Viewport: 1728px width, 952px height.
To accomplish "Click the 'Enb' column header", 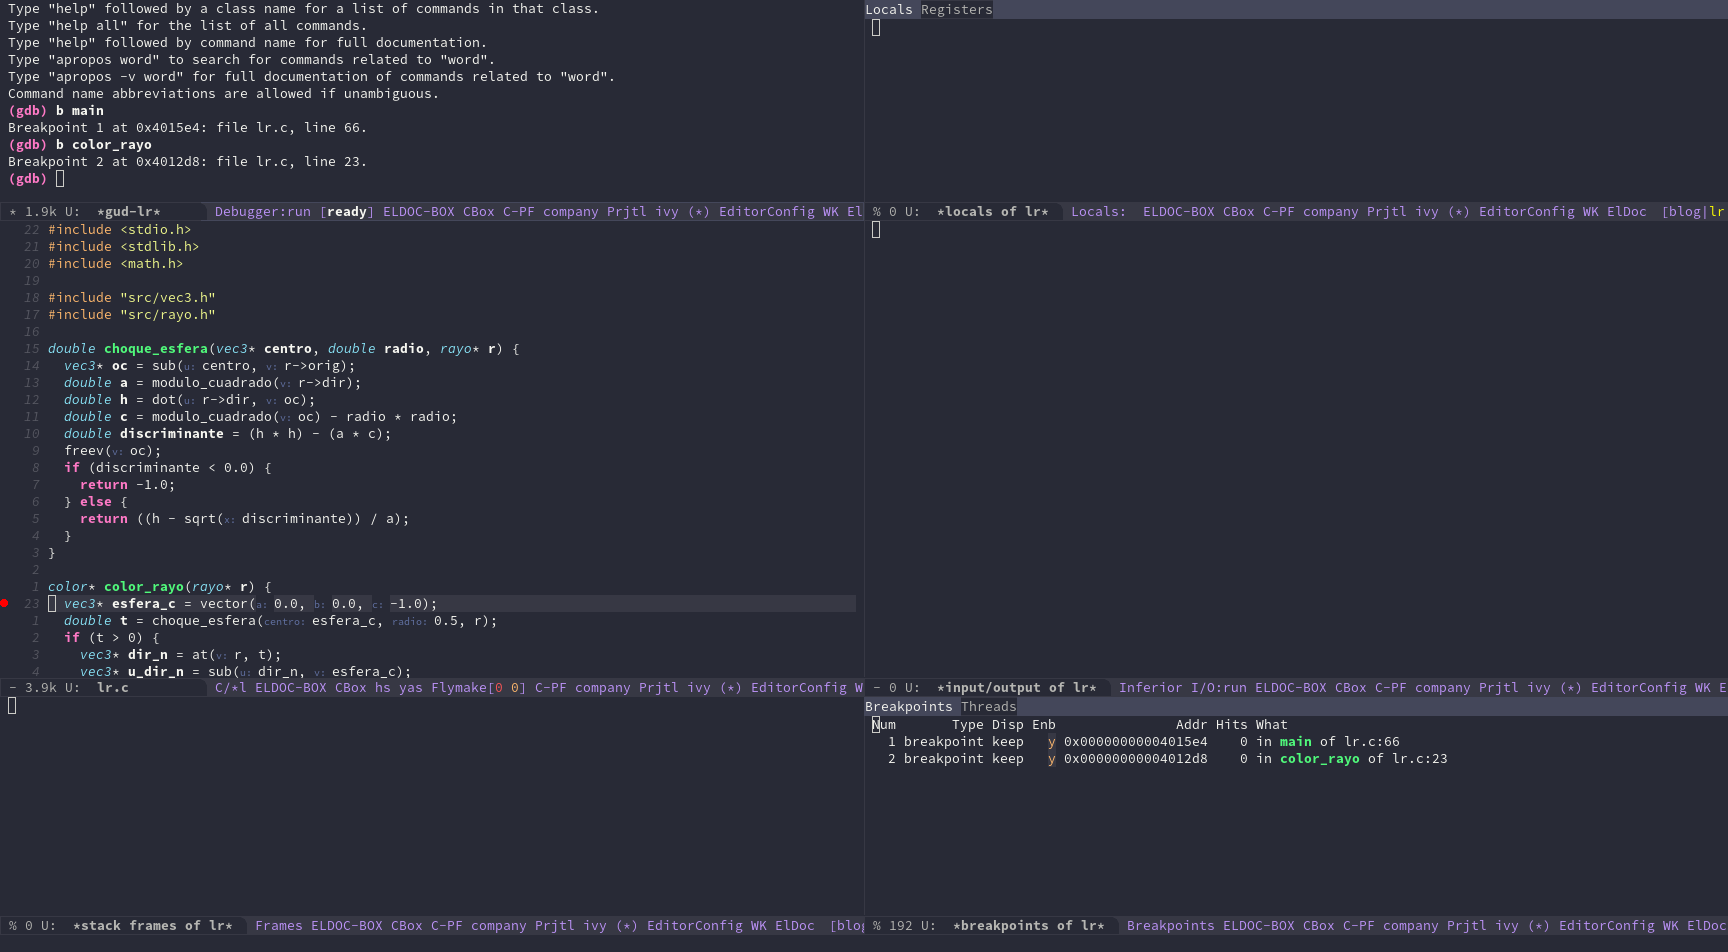I will pos(1044,725).
